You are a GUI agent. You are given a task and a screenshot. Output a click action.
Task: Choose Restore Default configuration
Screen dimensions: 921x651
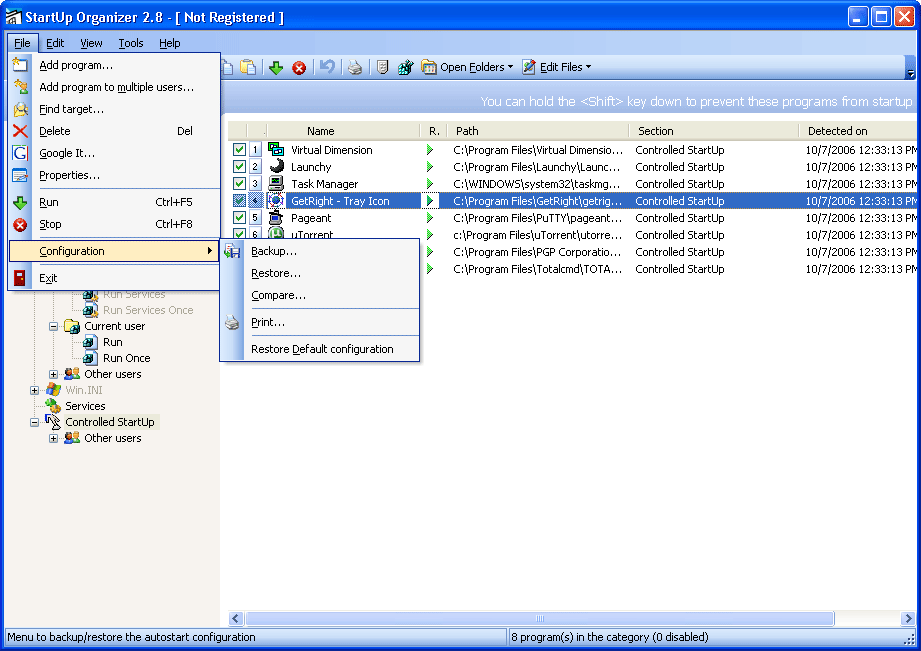tap(320, 349)
